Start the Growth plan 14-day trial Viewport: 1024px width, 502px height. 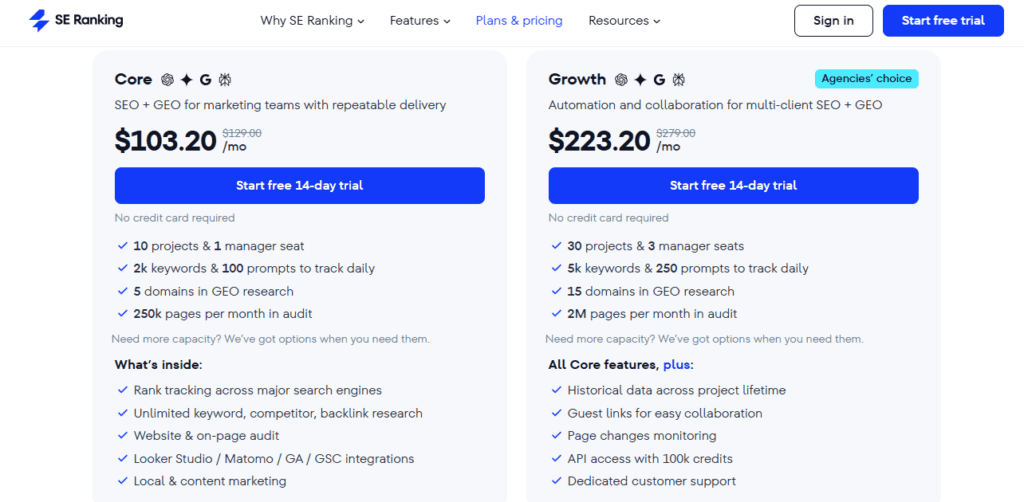[x=733, y=186]
